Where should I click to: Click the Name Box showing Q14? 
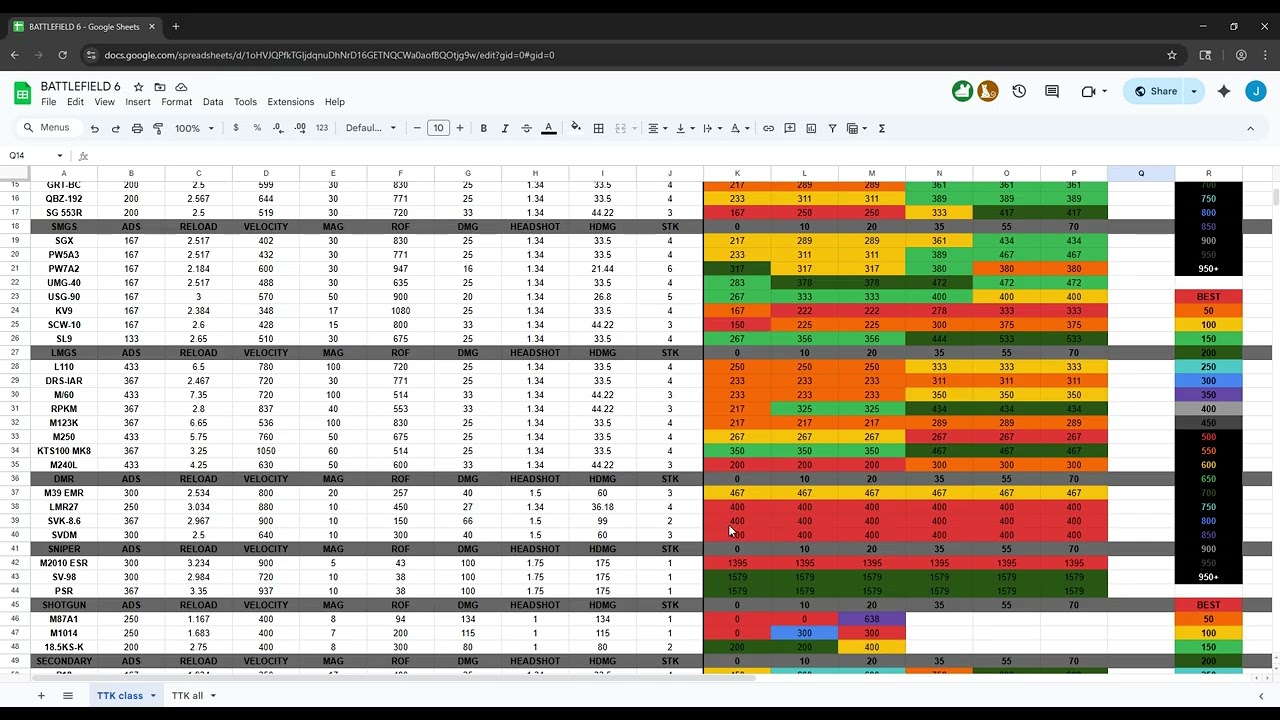tap(36, 155)
